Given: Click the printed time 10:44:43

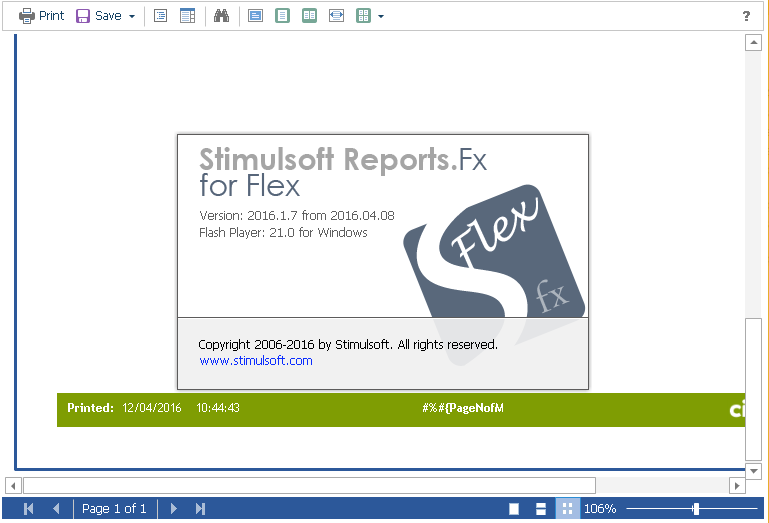Looking at the screenshot, I should coord(218,408).
